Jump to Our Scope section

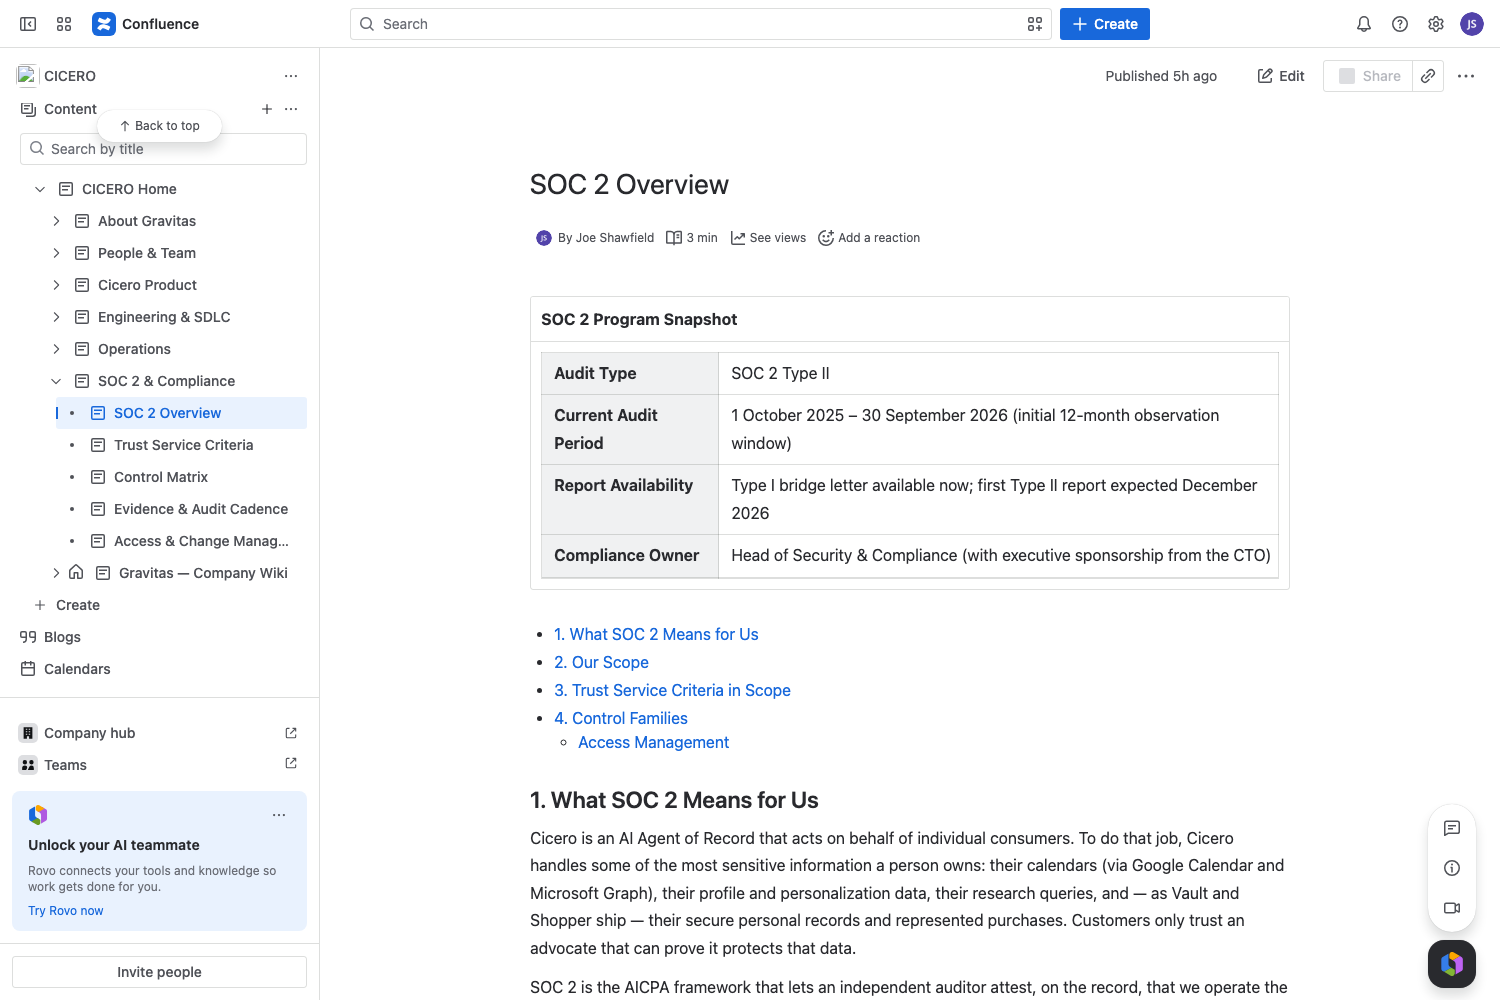[601, 662]
